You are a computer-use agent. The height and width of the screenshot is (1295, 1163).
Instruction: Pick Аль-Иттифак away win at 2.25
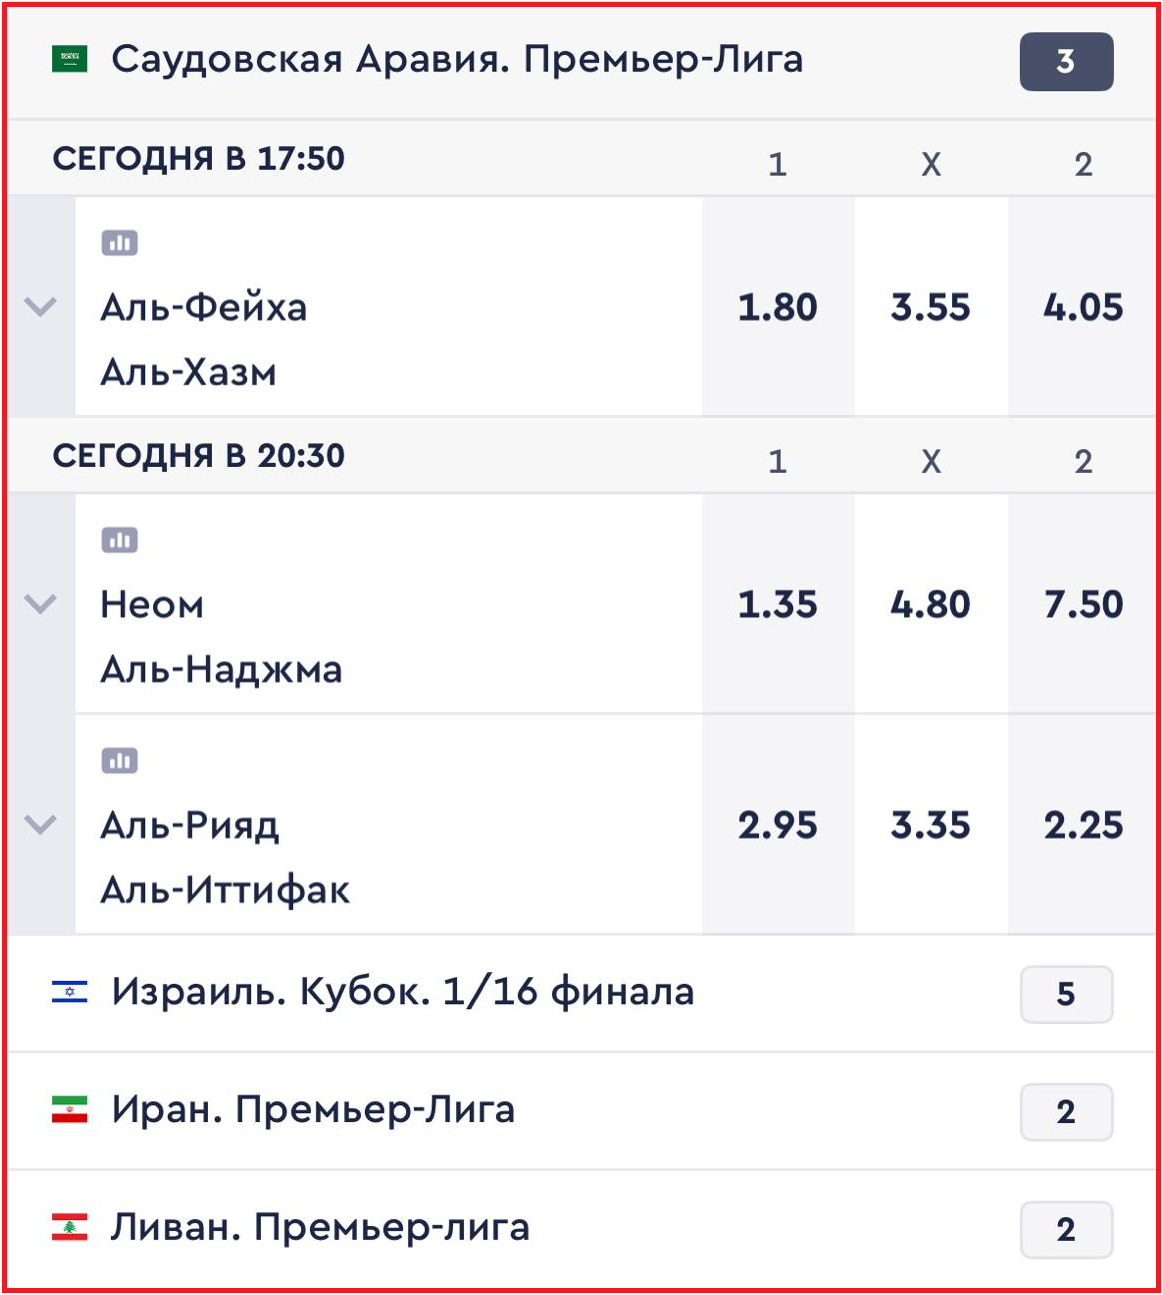[1083, 825]
